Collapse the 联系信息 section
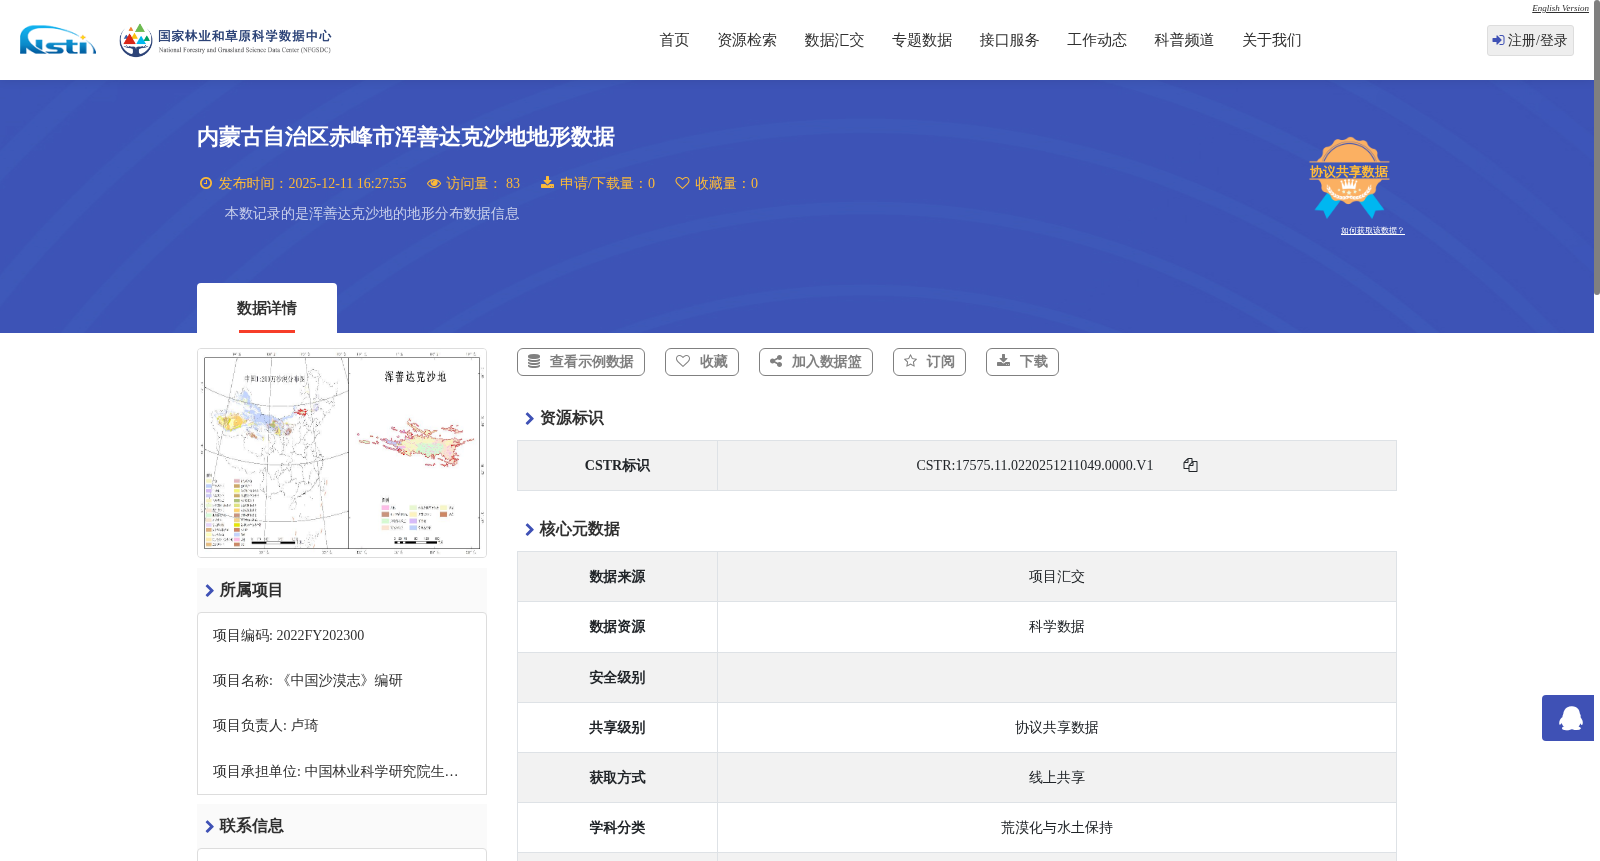Image resolution: width=1600 pixels, height=861 pixels. click(342, 826)
